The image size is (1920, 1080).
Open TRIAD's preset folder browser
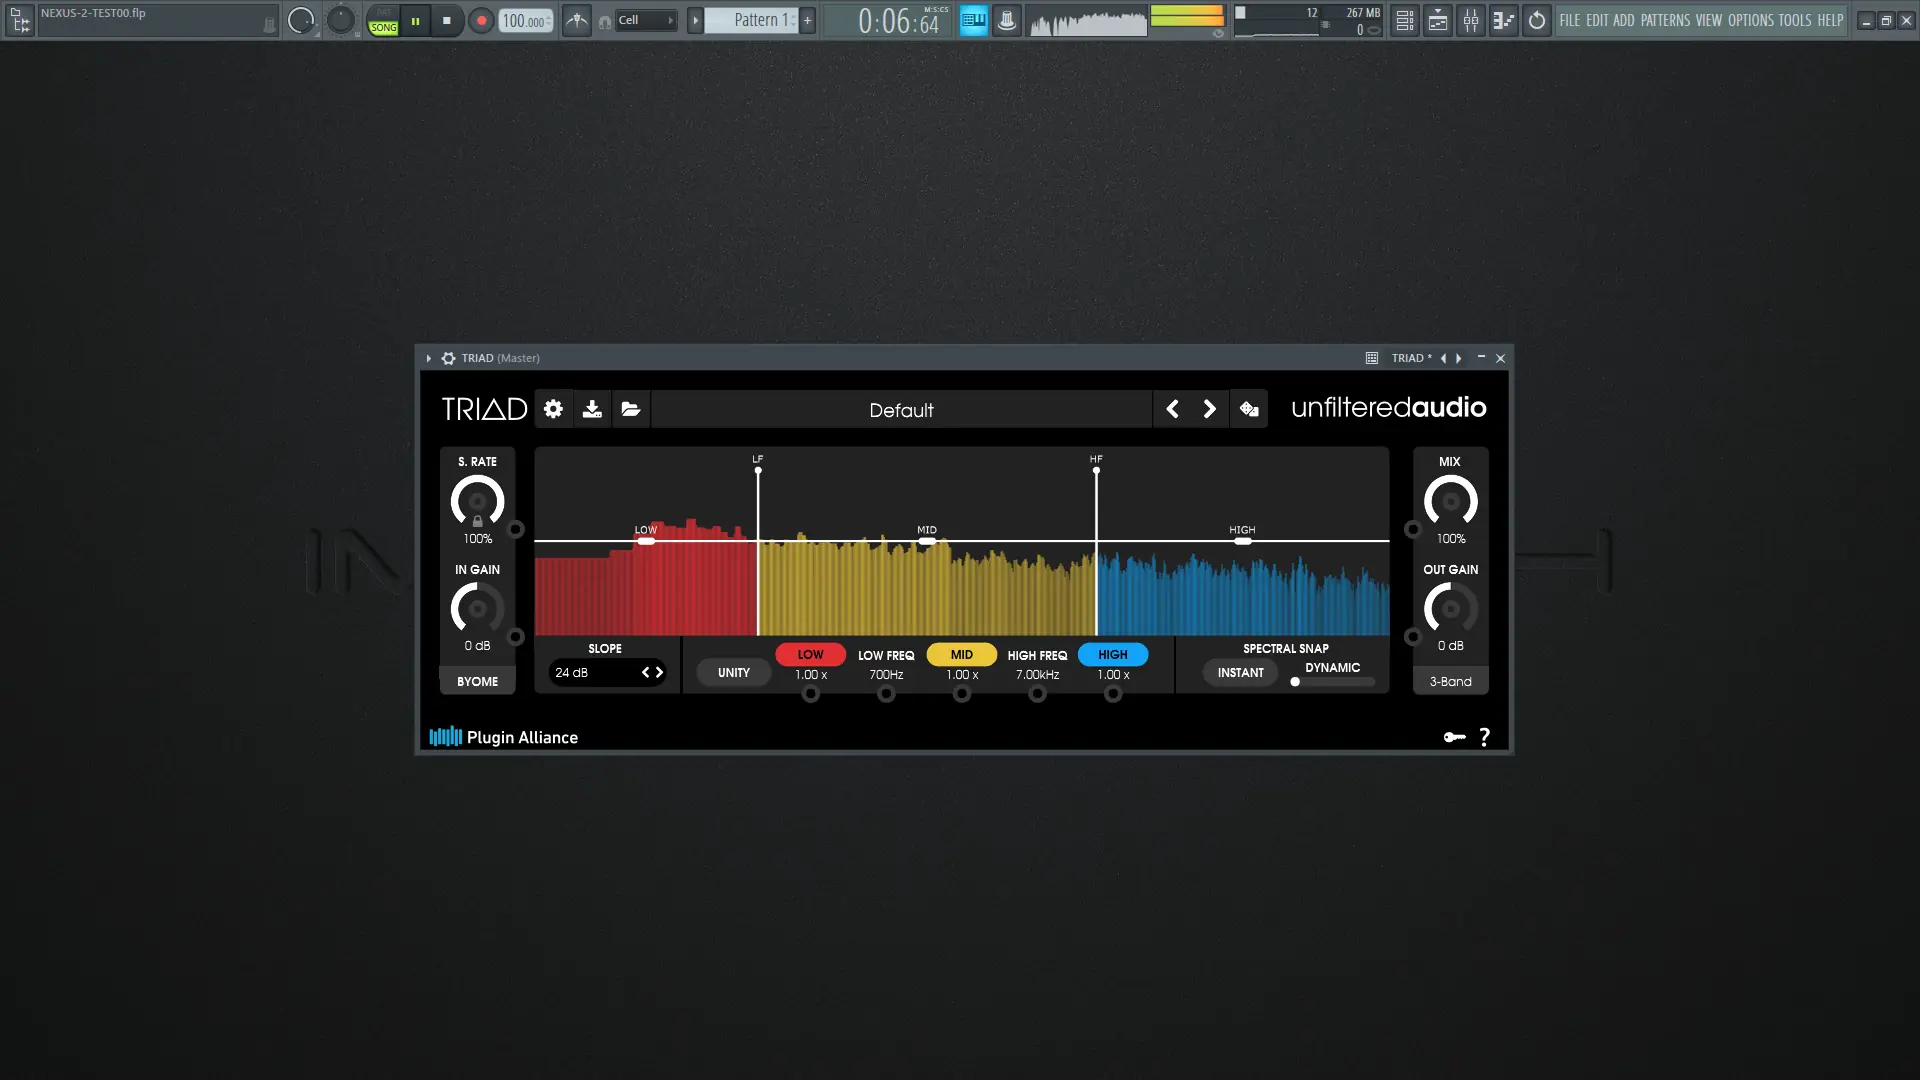point(630,409)
